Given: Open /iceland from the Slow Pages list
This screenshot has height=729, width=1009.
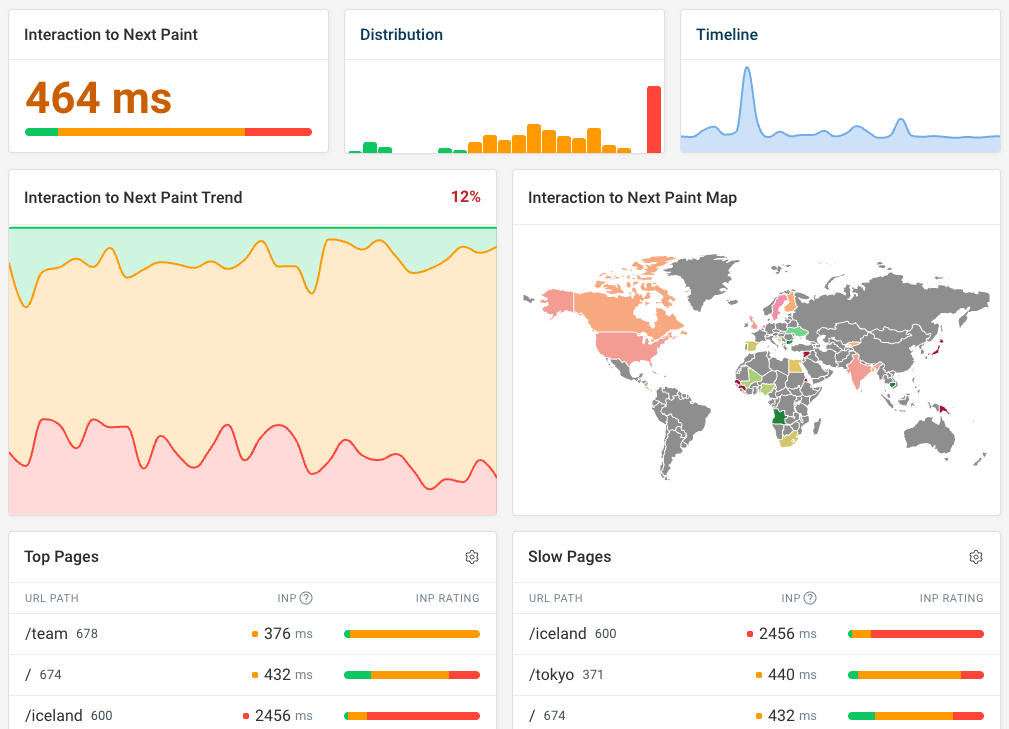Looking at the screenshot, I should click(556, 634).
